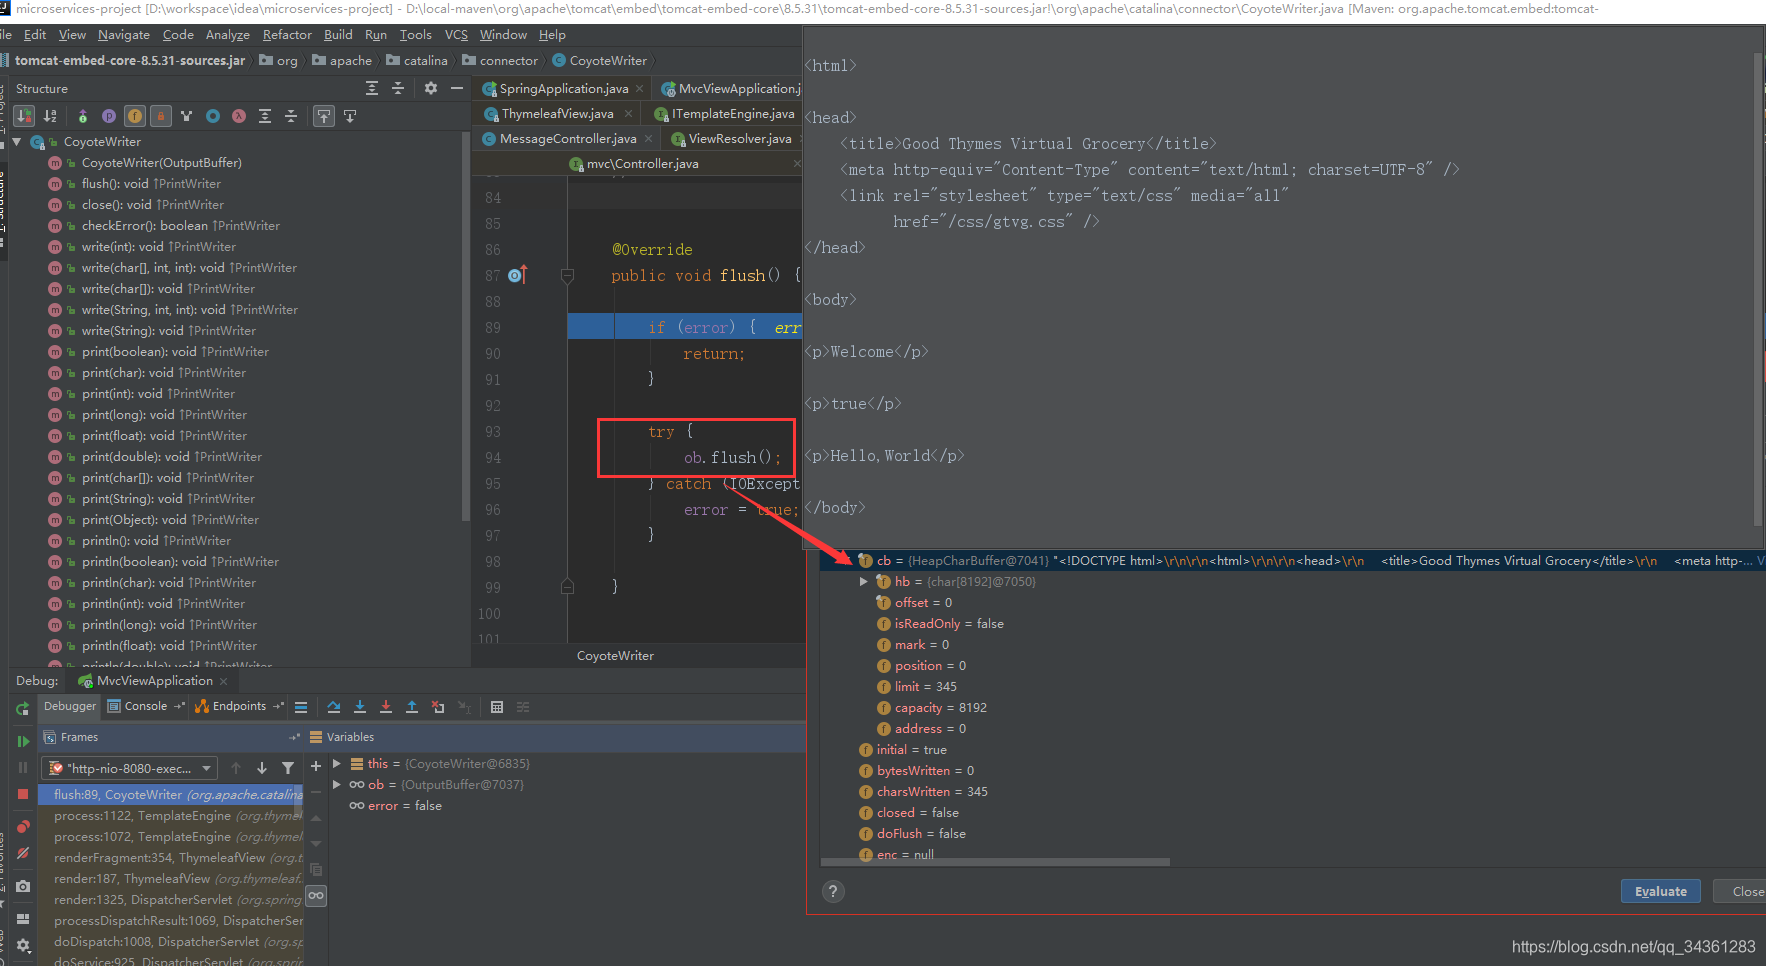Viewport: 1766px width, 966px height.
Task: Select process:1122, TemplateEngine stack frame
Action: click(170, 815)
